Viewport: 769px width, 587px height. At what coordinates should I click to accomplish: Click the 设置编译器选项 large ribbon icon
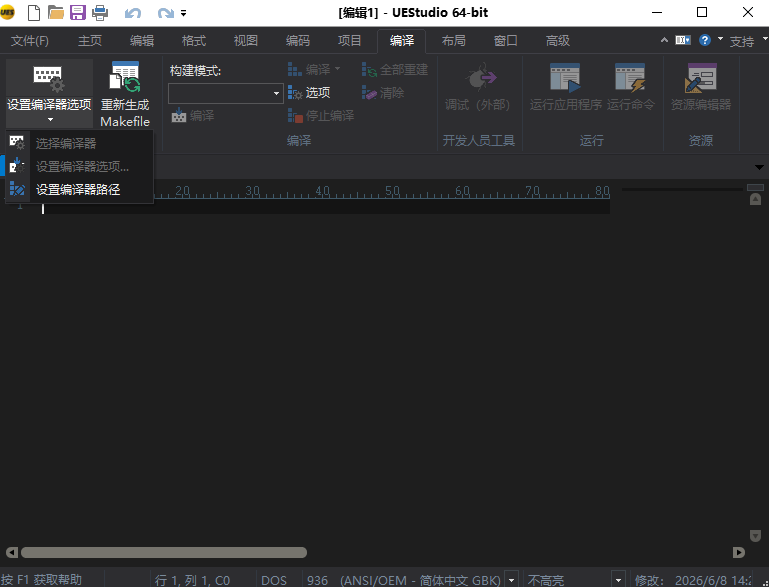coord(49,78)
